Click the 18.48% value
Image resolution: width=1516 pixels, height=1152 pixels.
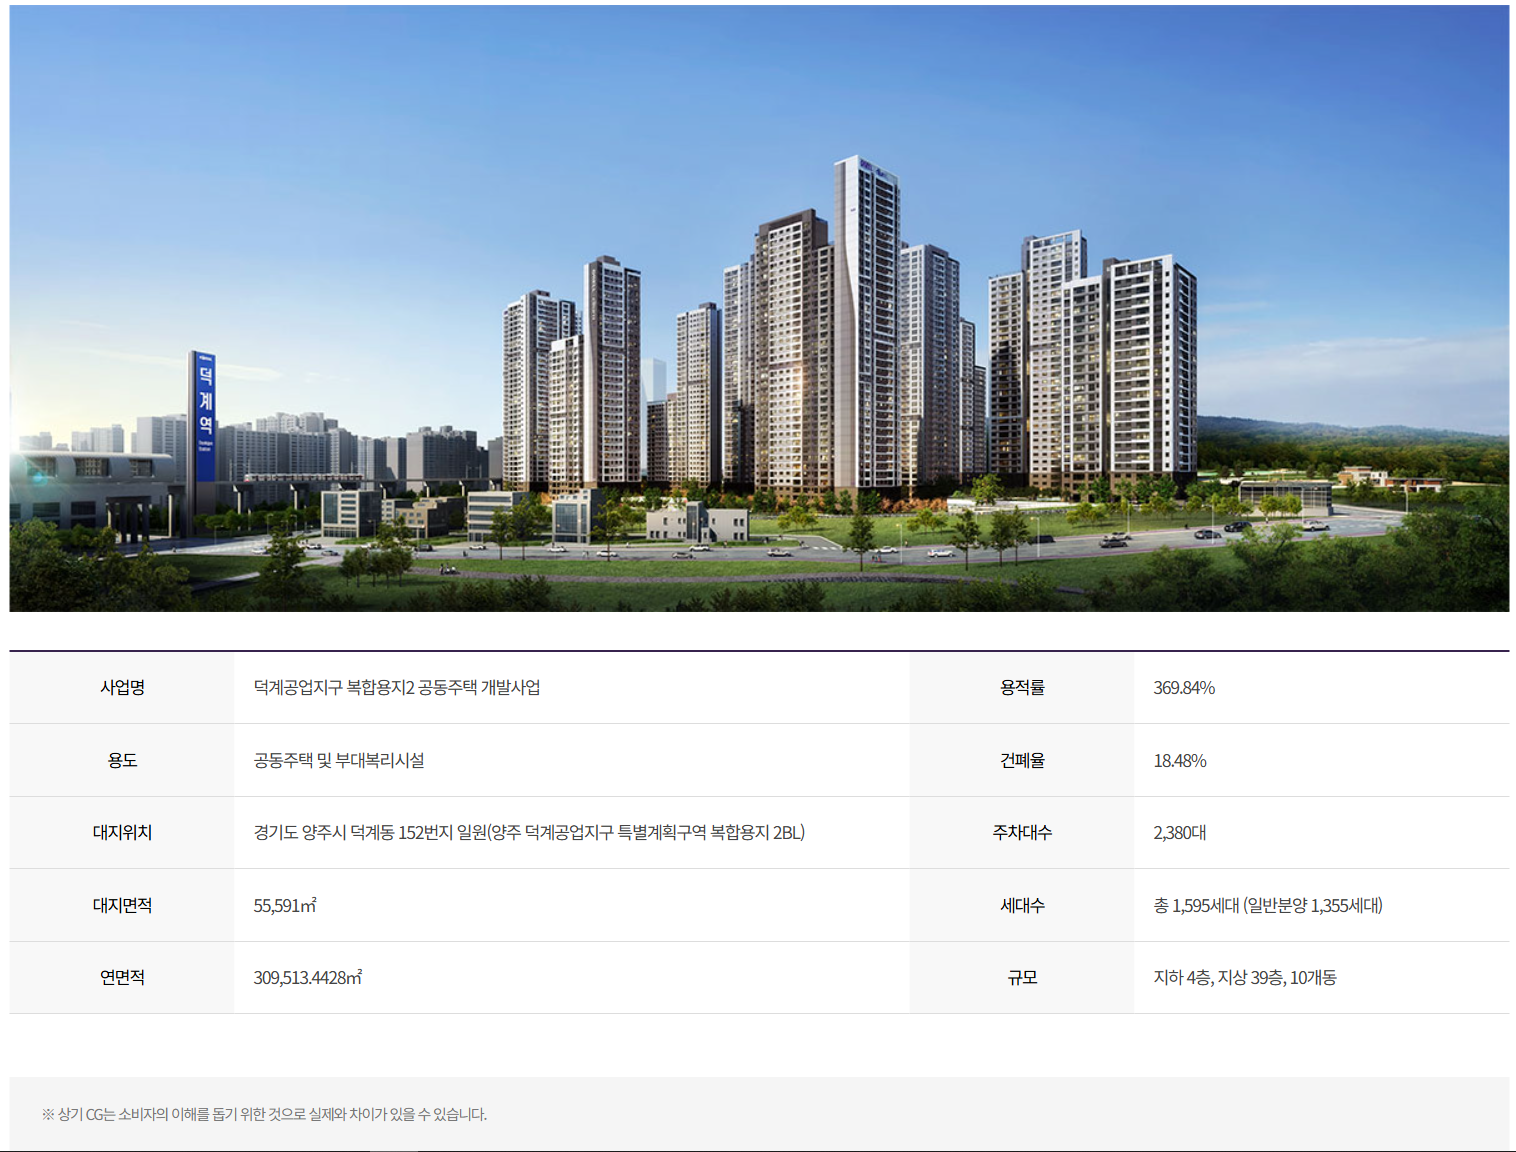pyautogui.click(x=1179, y=761)
